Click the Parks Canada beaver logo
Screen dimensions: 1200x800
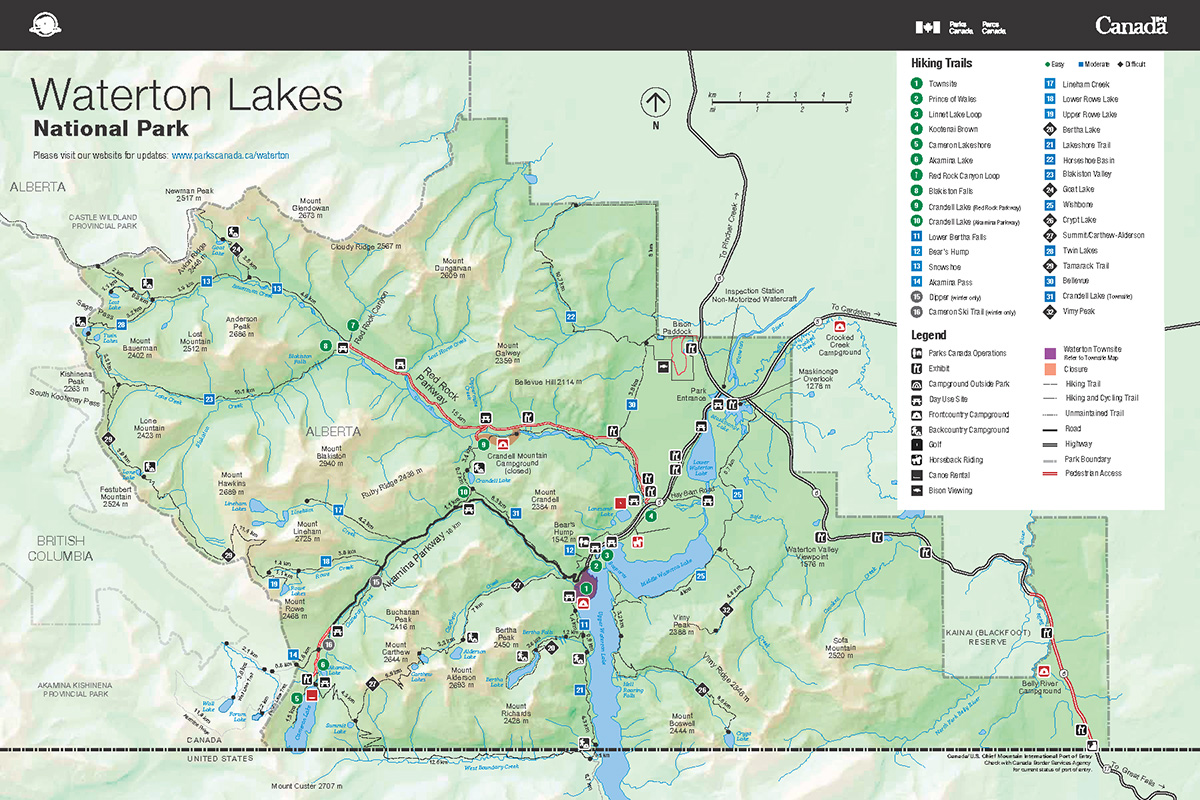(x=45, y=25)
